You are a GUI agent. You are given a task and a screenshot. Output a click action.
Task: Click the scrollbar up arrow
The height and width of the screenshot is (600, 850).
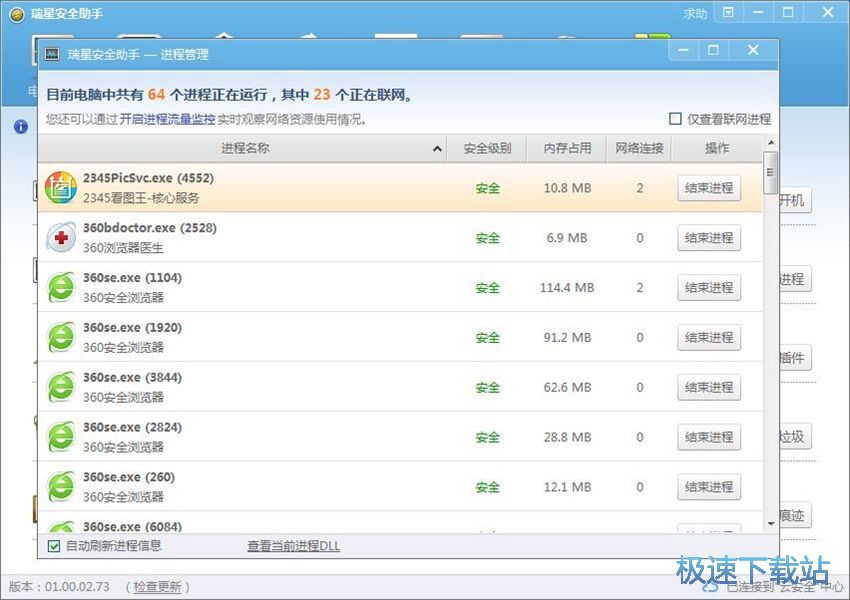tap(771, 143)
